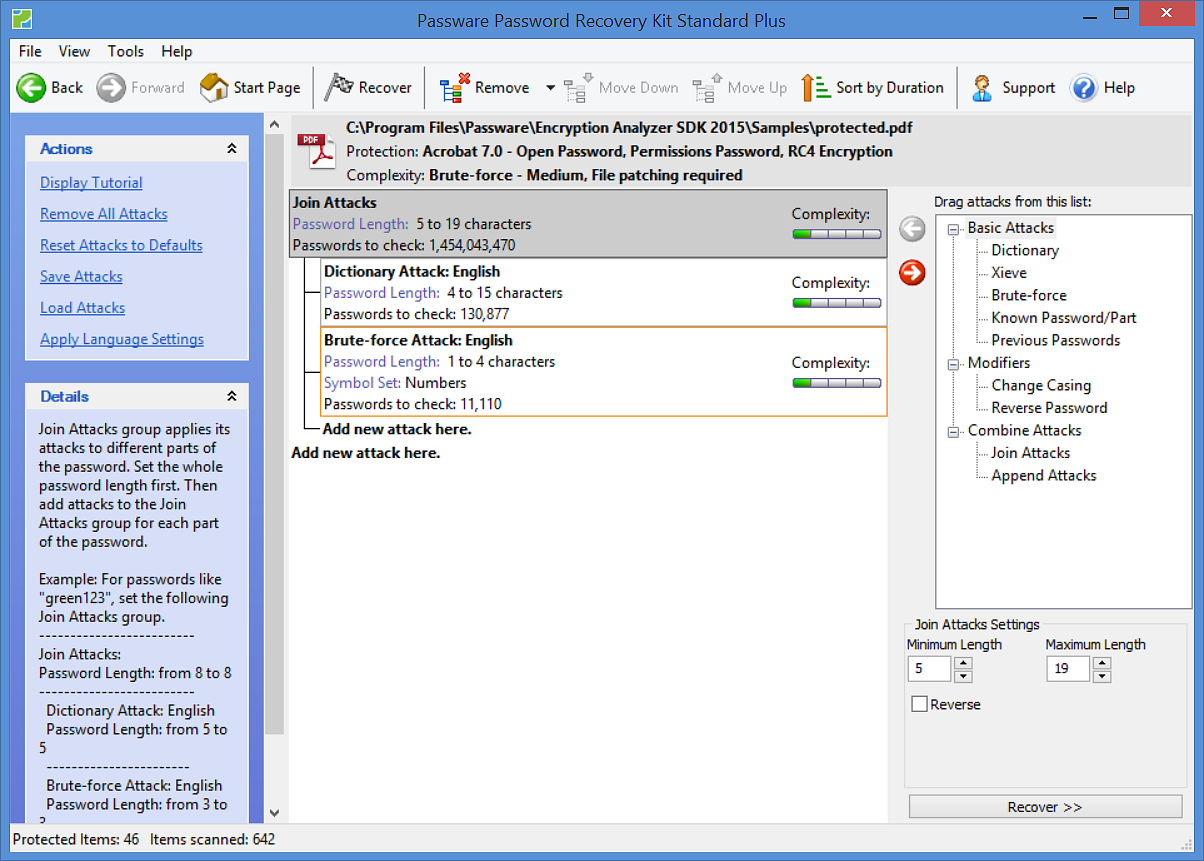Collapse the Basic Attacks tree node
This screenshot has width=1204, height=861.
[x=953, y=228]
